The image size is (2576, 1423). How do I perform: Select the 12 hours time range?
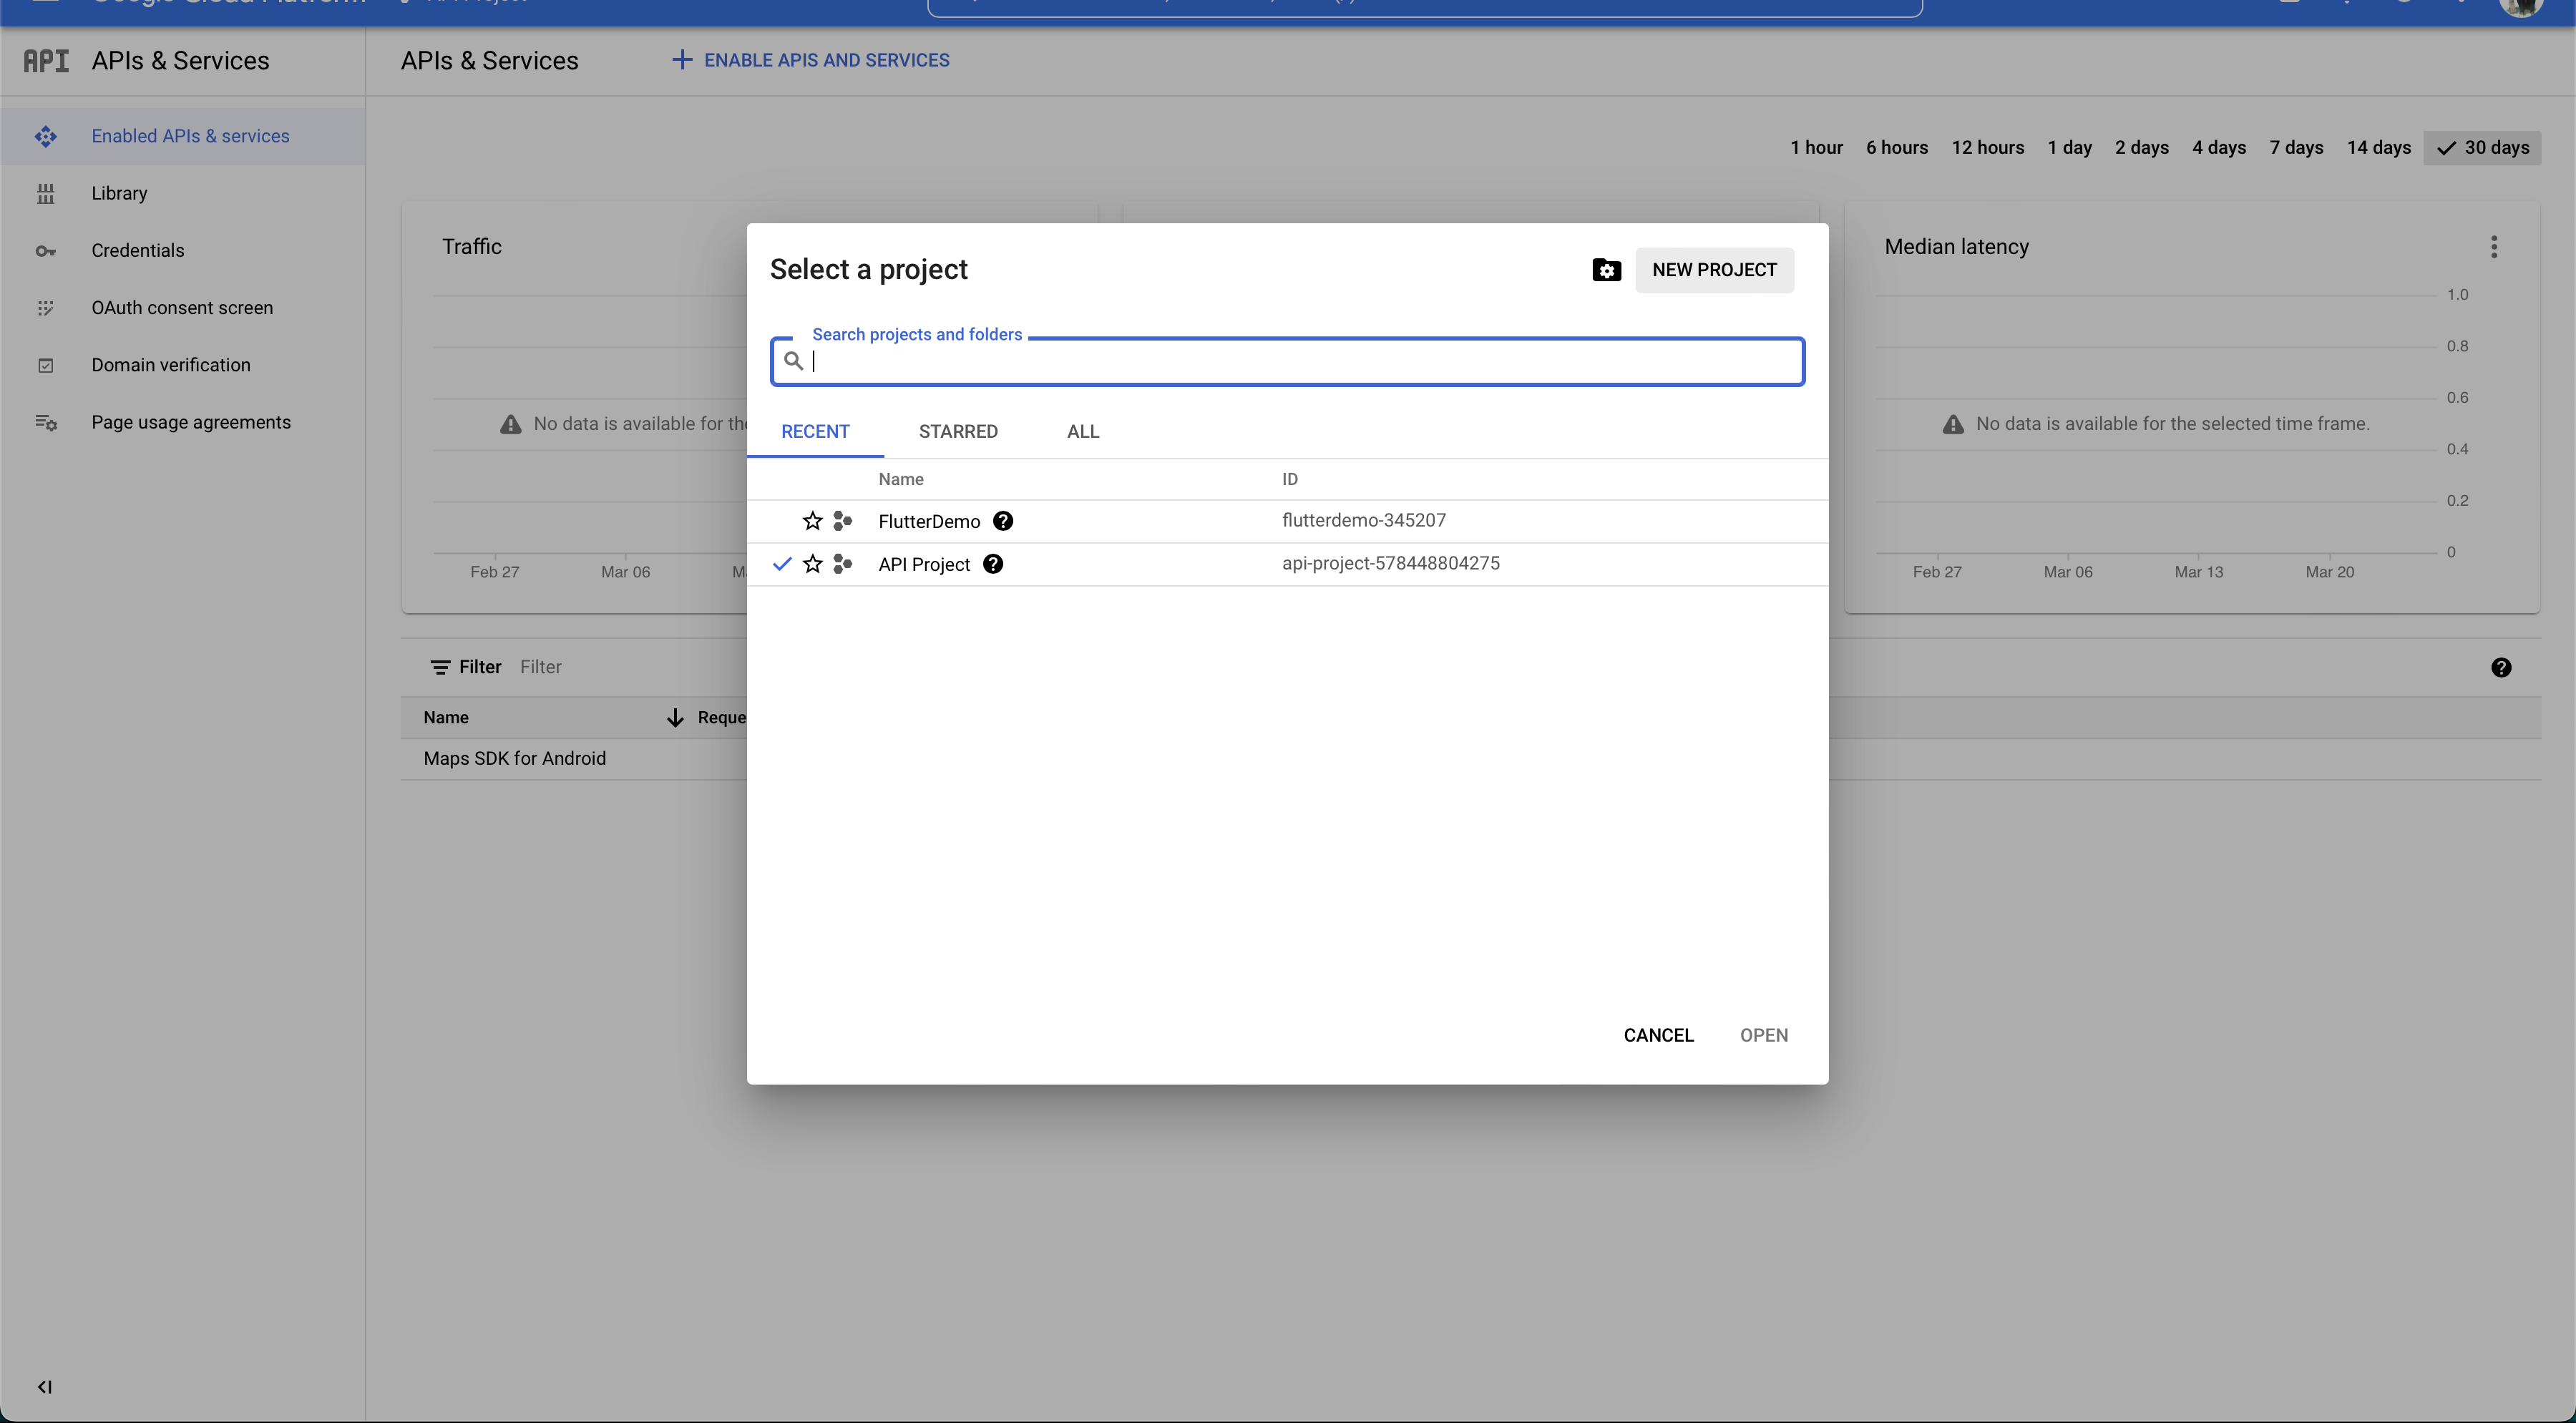1988,148
